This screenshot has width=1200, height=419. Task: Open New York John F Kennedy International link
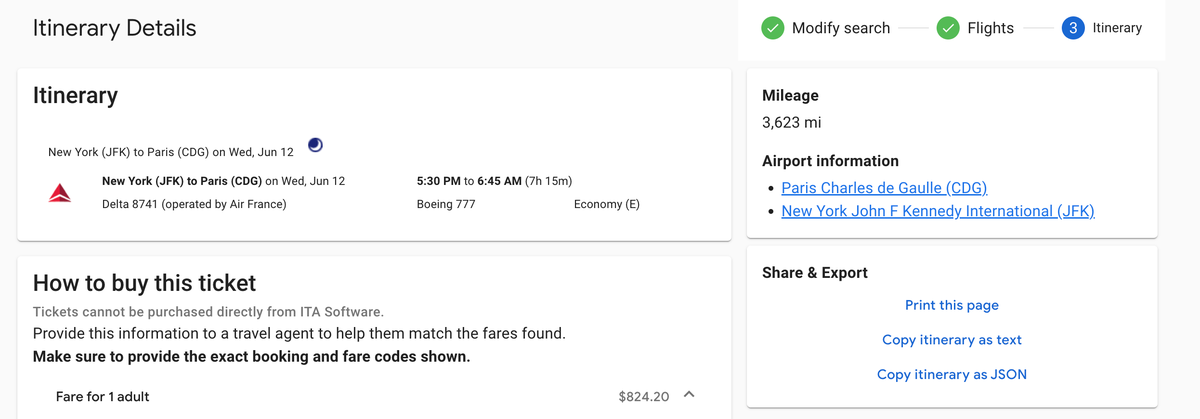tap(938, 211)
